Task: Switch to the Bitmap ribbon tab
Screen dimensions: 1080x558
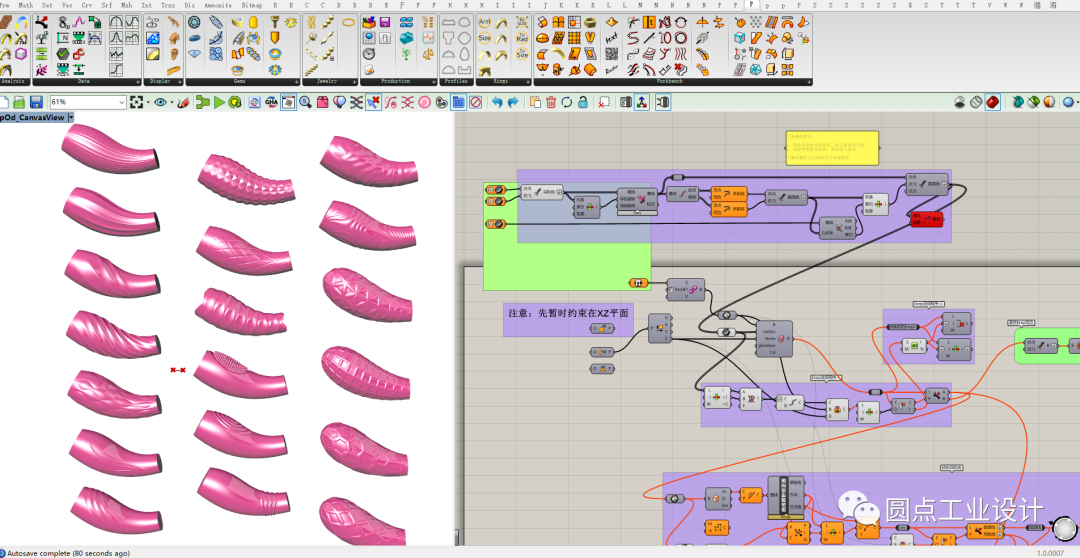Action: [251, 5]
